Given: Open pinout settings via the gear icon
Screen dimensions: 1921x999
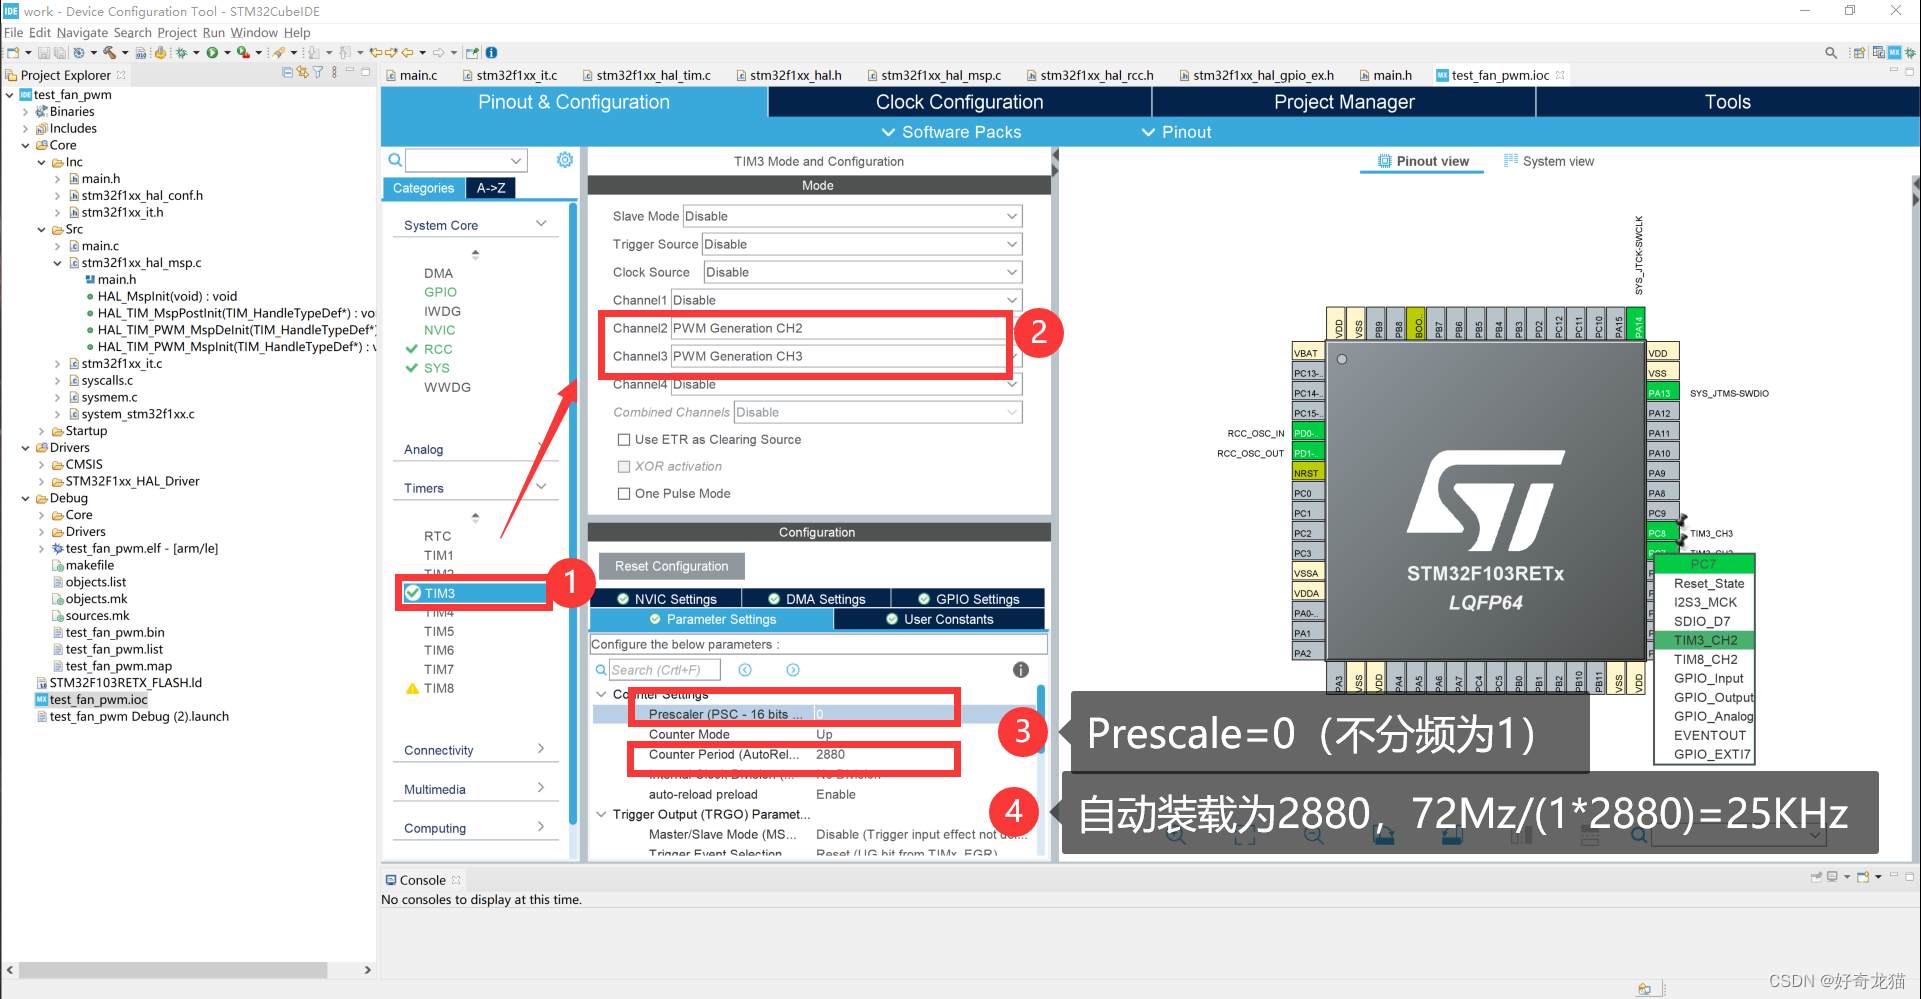Looking at the screenshot, I should pos(564,159).
